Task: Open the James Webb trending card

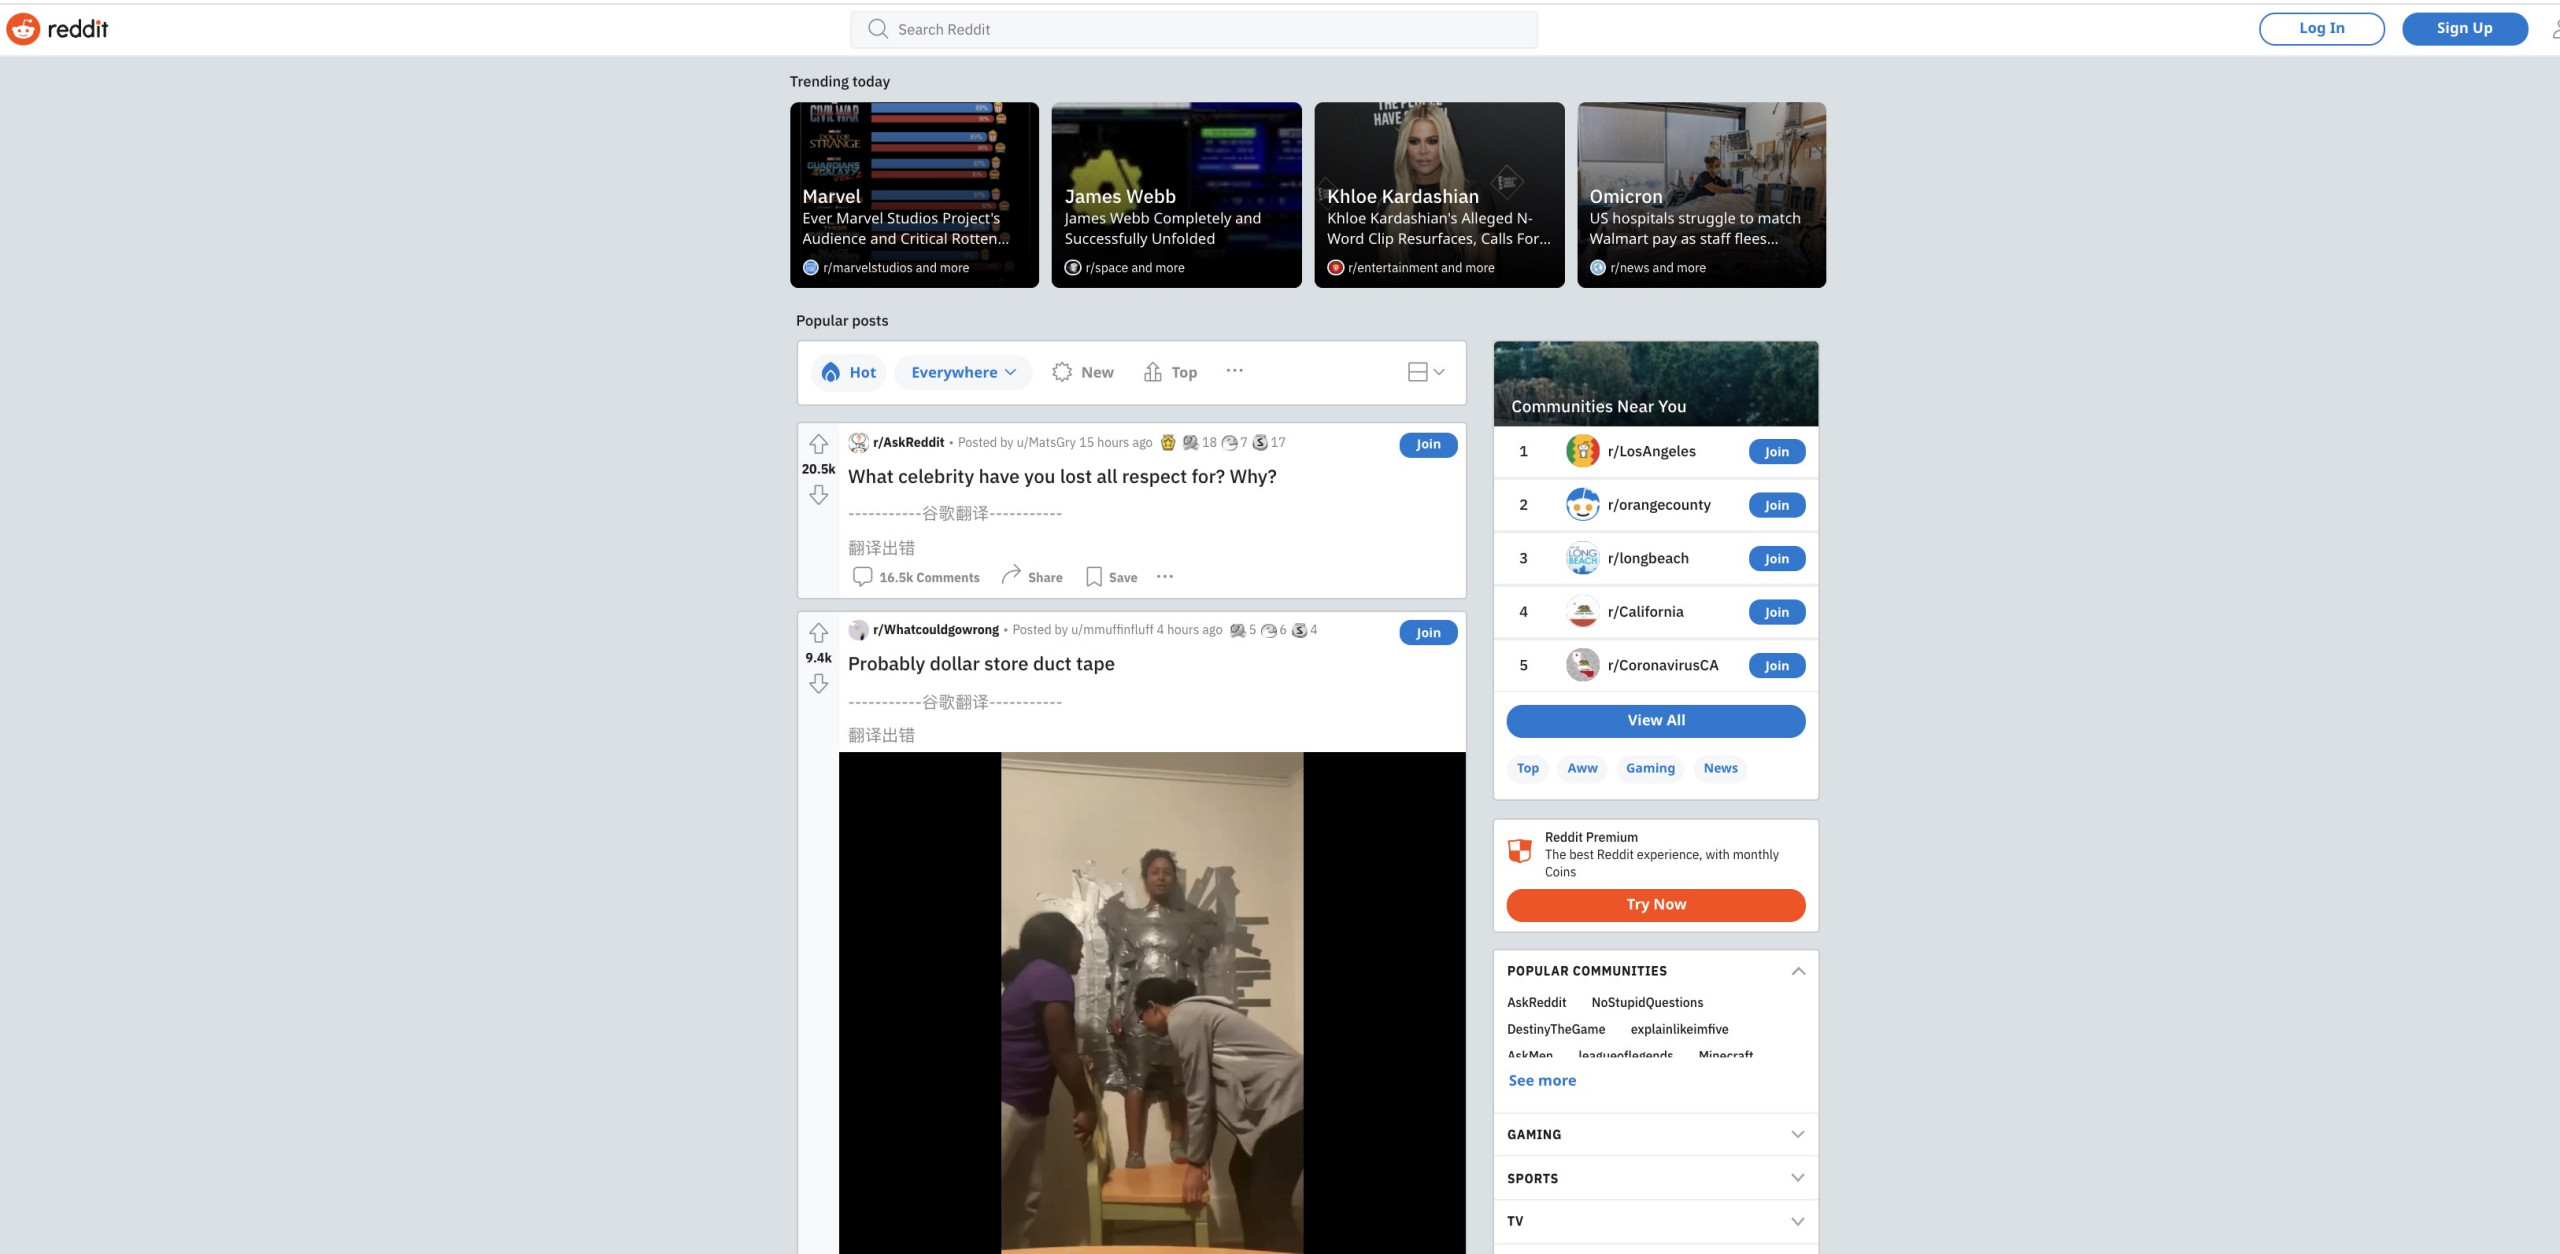Action: point(1176,195)
